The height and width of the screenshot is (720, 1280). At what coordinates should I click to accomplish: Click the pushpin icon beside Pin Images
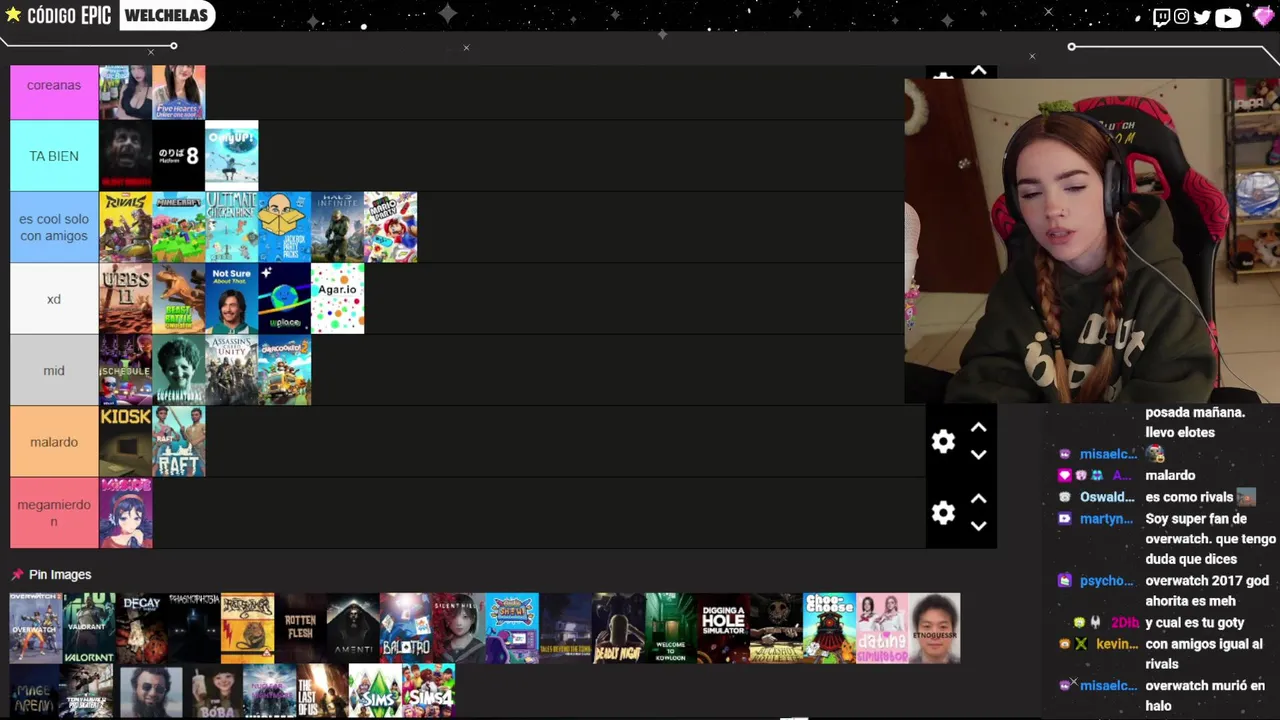17,575
